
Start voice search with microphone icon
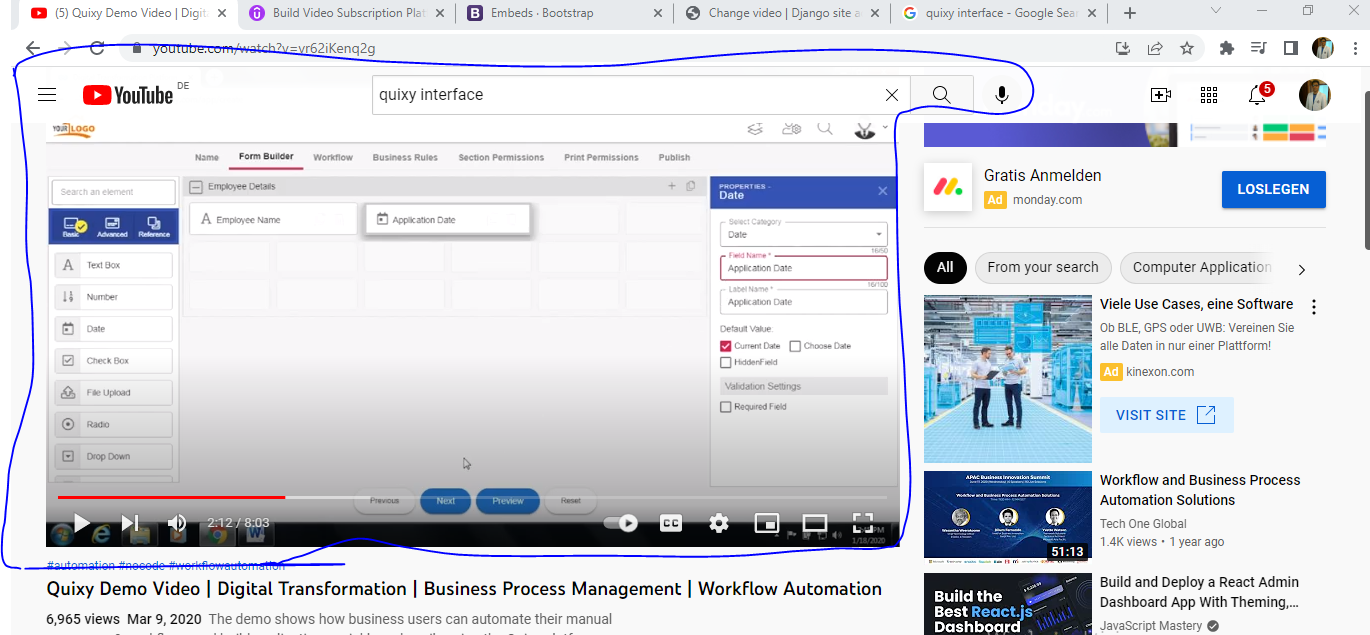1001,95
